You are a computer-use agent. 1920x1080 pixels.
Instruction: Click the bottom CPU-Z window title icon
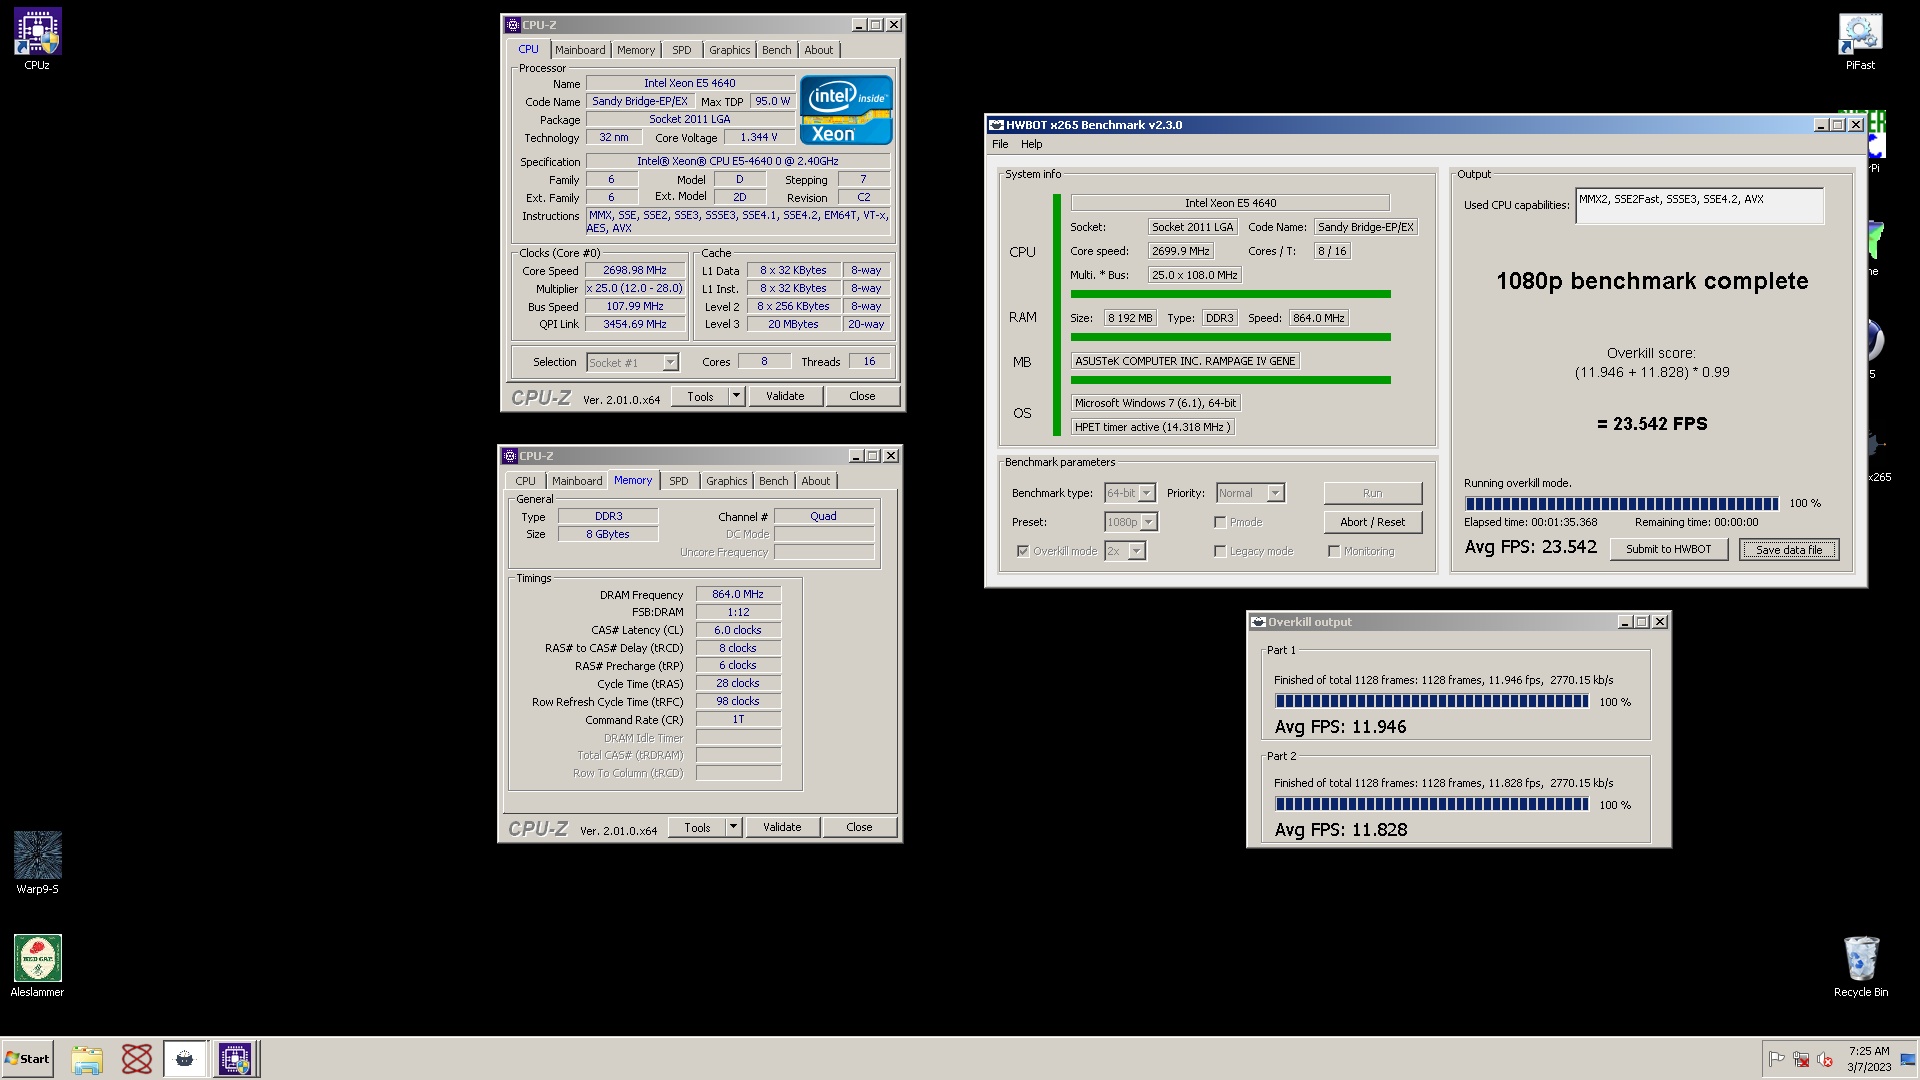510,456
